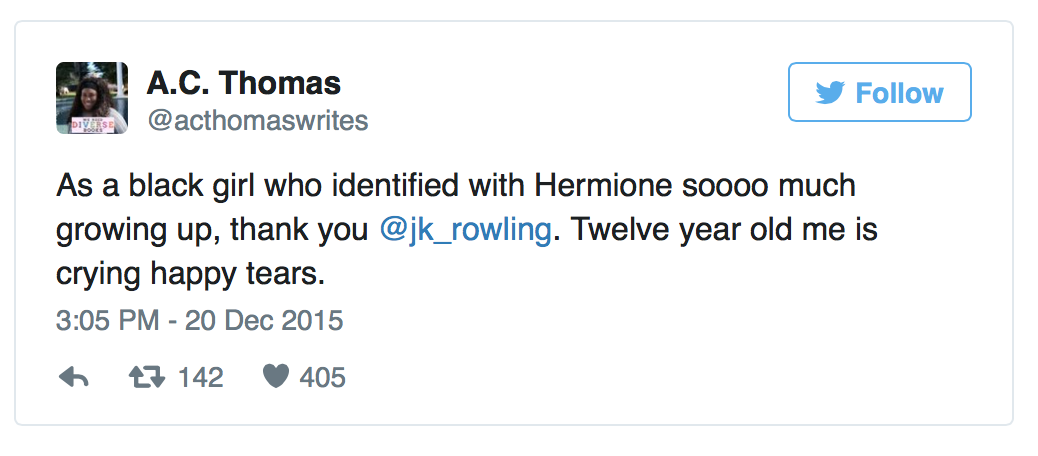Screen dimensions: 1038x456
Task: Click the @acthomaswrites handle
Action: coord(258,121)
